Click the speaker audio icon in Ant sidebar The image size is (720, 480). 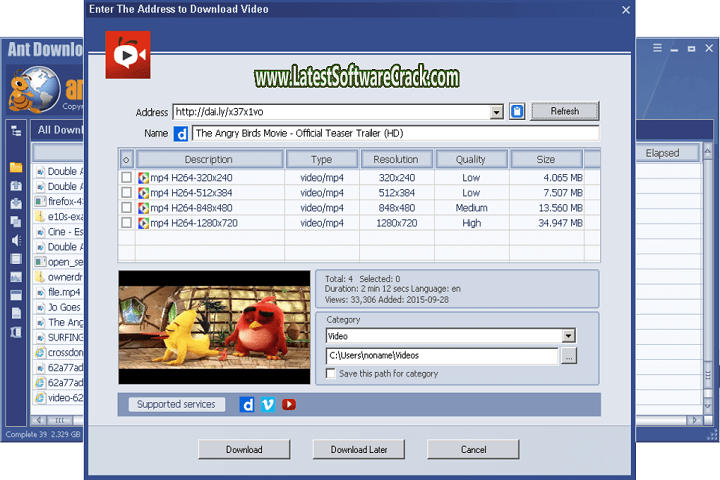click(16, 240)
